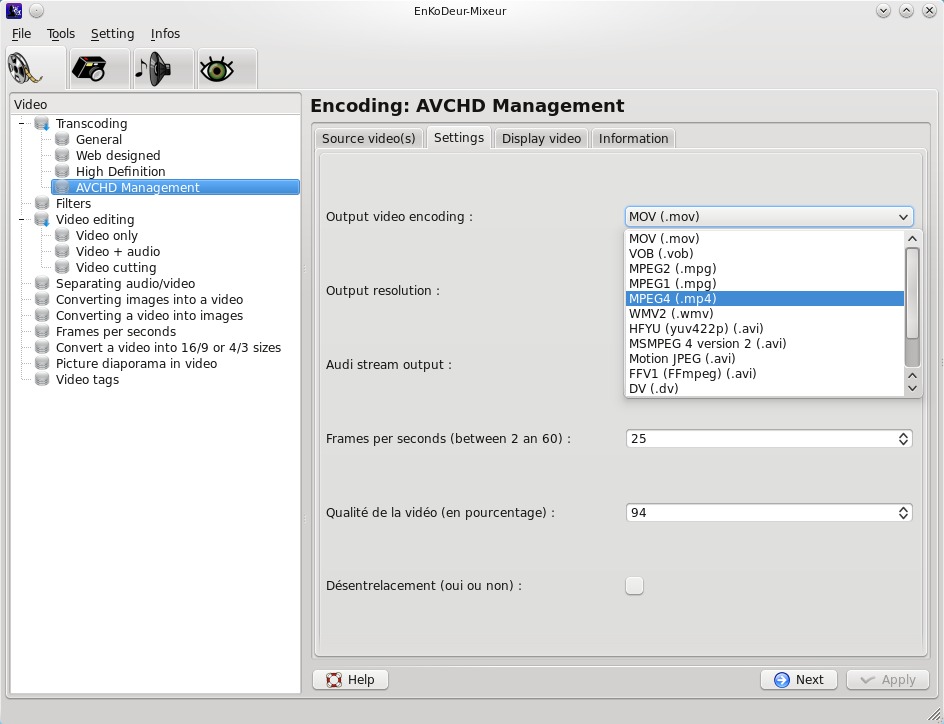This screenshot has width=944, height=724.
Task: Open the Infos menu
Action: click(x=165, y=34)
